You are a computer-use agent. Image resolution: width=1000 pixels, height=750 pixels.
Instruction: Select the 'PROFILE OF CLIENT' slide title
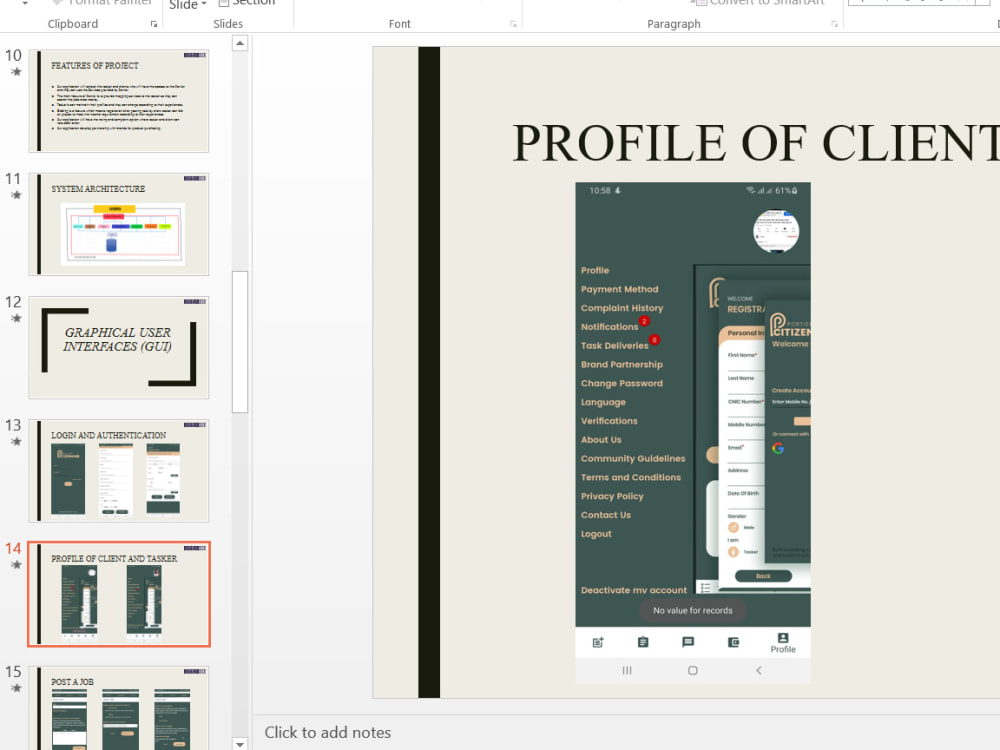[756, 143]
